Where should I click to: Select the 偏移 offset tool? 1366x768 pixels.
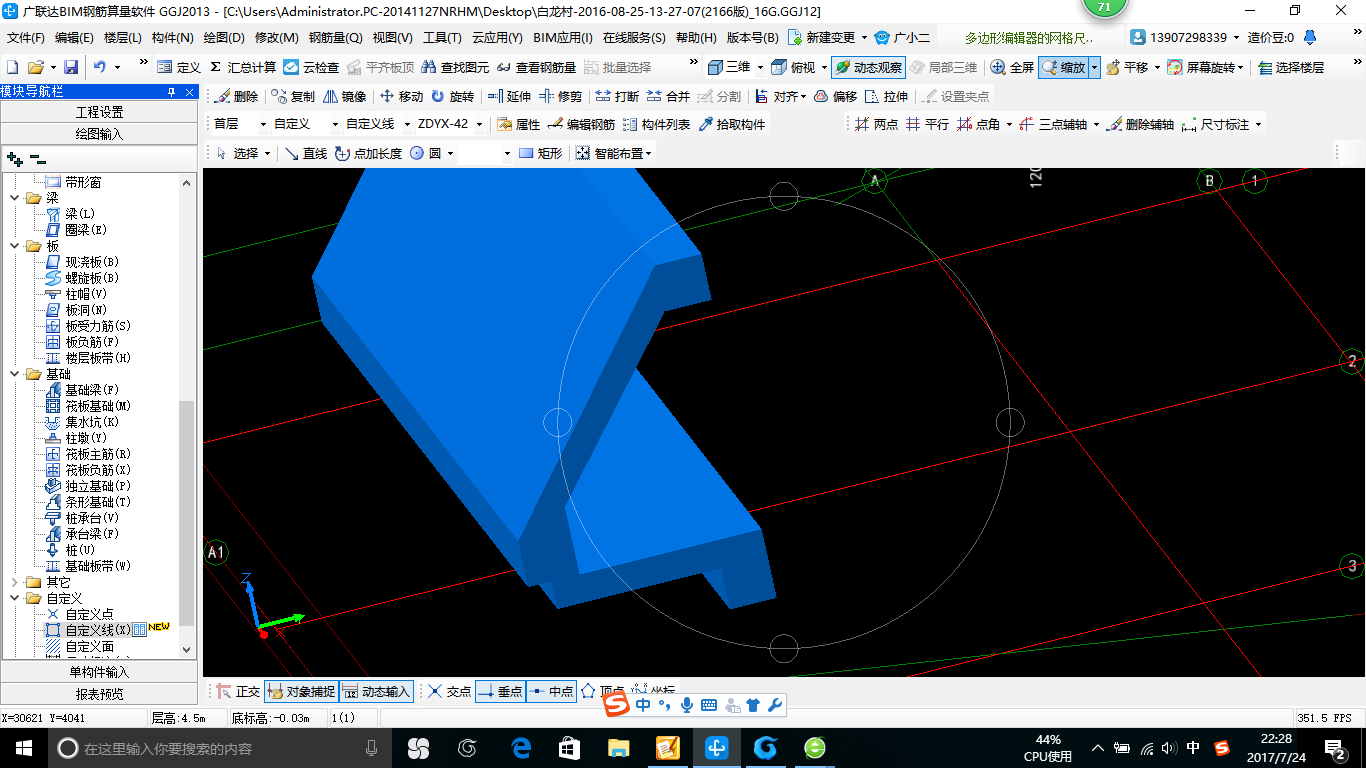pyautogui.click(x=835, y=96)
